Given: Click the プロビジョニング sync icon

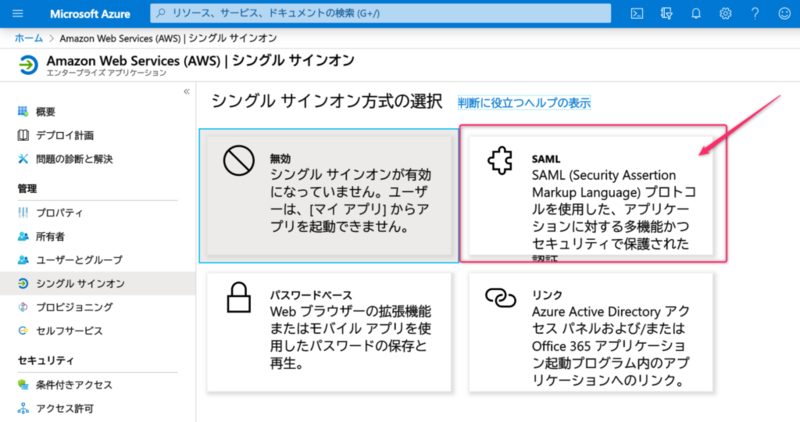Looking at the screenshot, I should [23, 307].
